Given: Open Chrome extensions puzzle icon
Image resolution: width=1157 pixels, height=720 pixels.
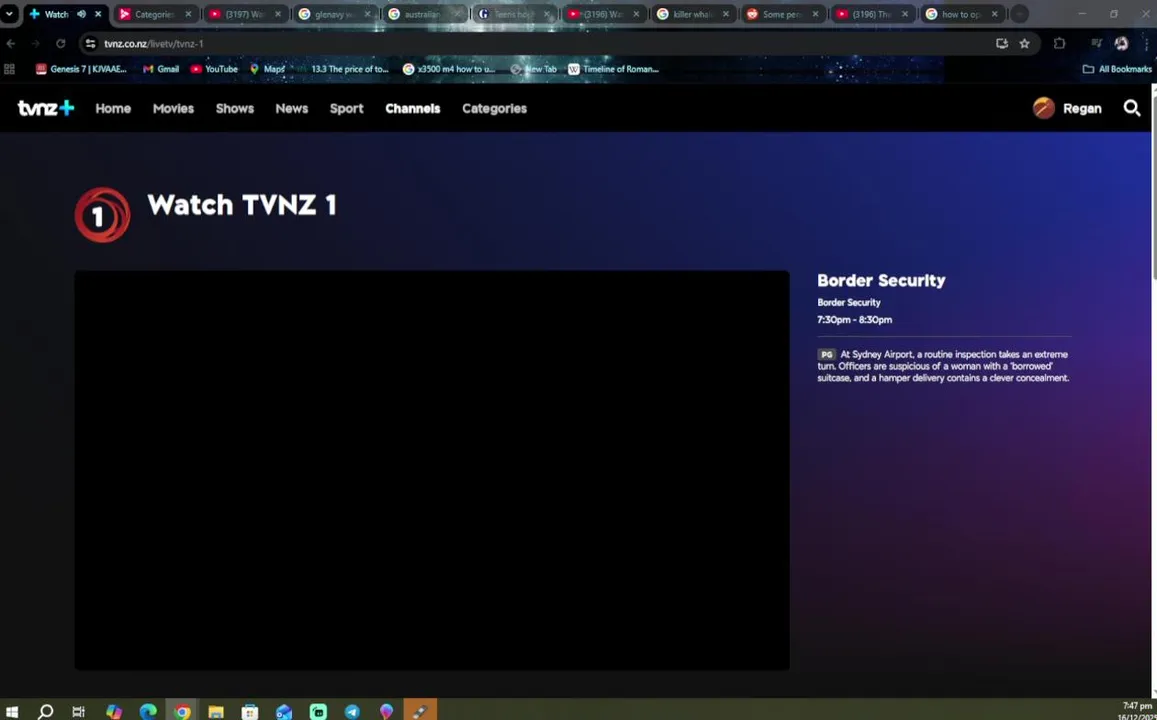Looking at the screenshot, I should tap(1059, 44).
